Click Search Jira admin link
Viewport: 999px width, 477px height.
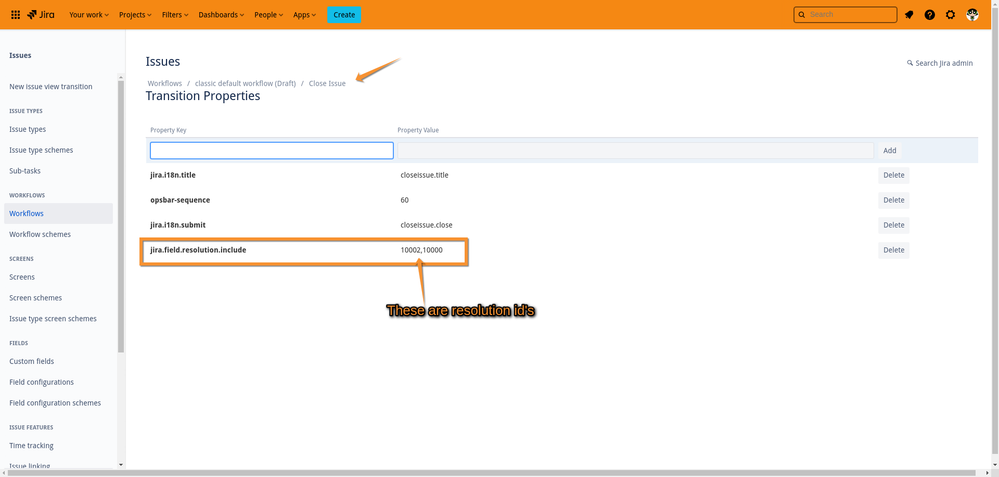(940, 63)
